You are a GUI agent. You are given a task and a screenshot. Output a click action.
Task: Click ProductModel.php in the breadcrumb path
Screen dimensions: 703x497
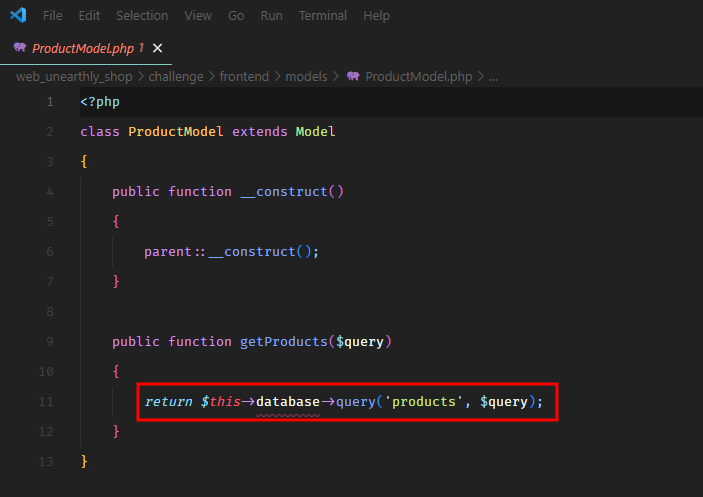(x=419, y=76)
